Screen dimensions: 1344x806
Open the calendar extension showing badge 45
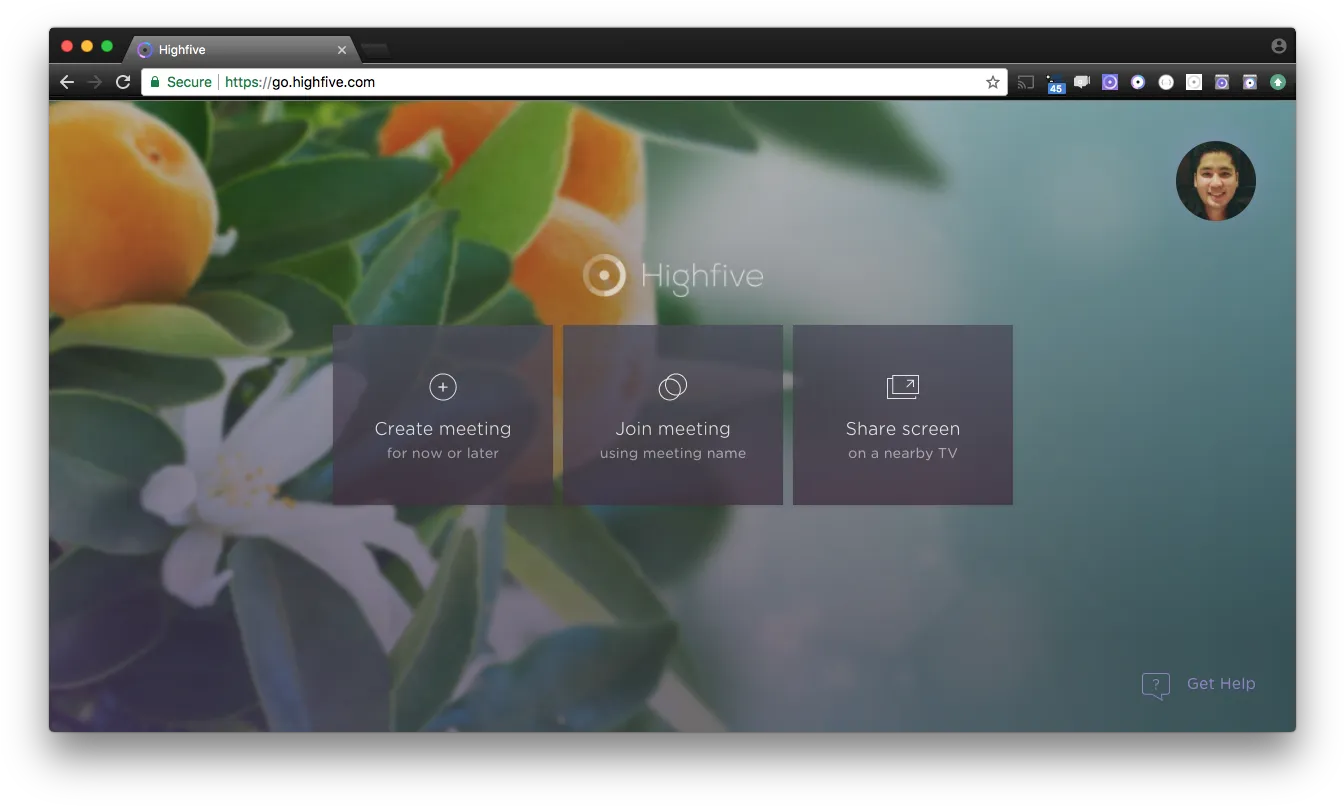coord(1055,83)
